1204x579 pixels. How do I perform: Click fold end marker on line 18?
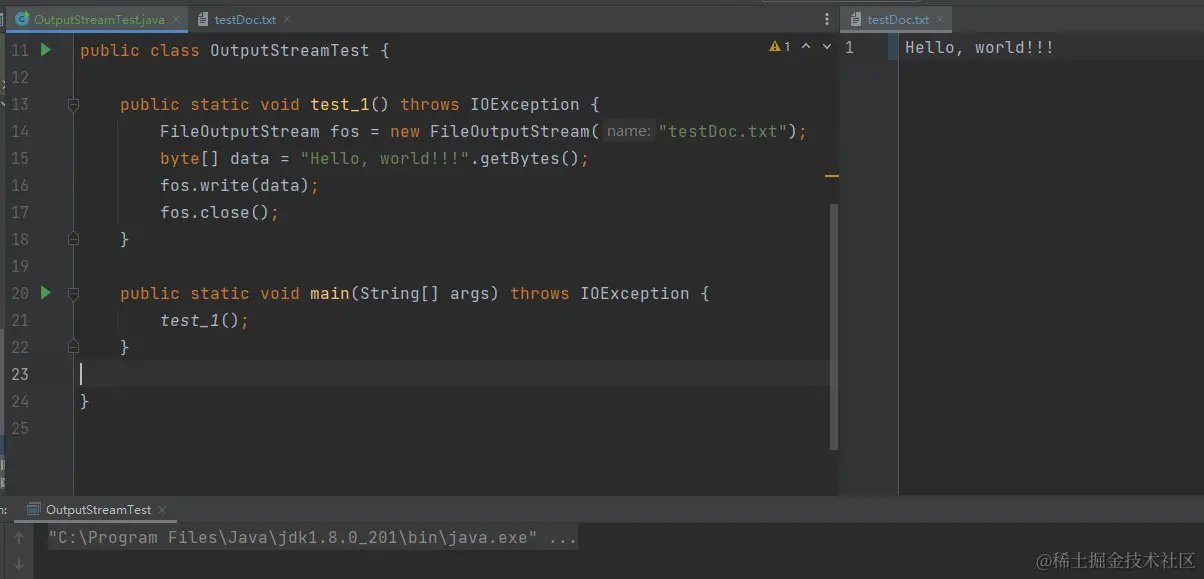click(x=73, y=239)
